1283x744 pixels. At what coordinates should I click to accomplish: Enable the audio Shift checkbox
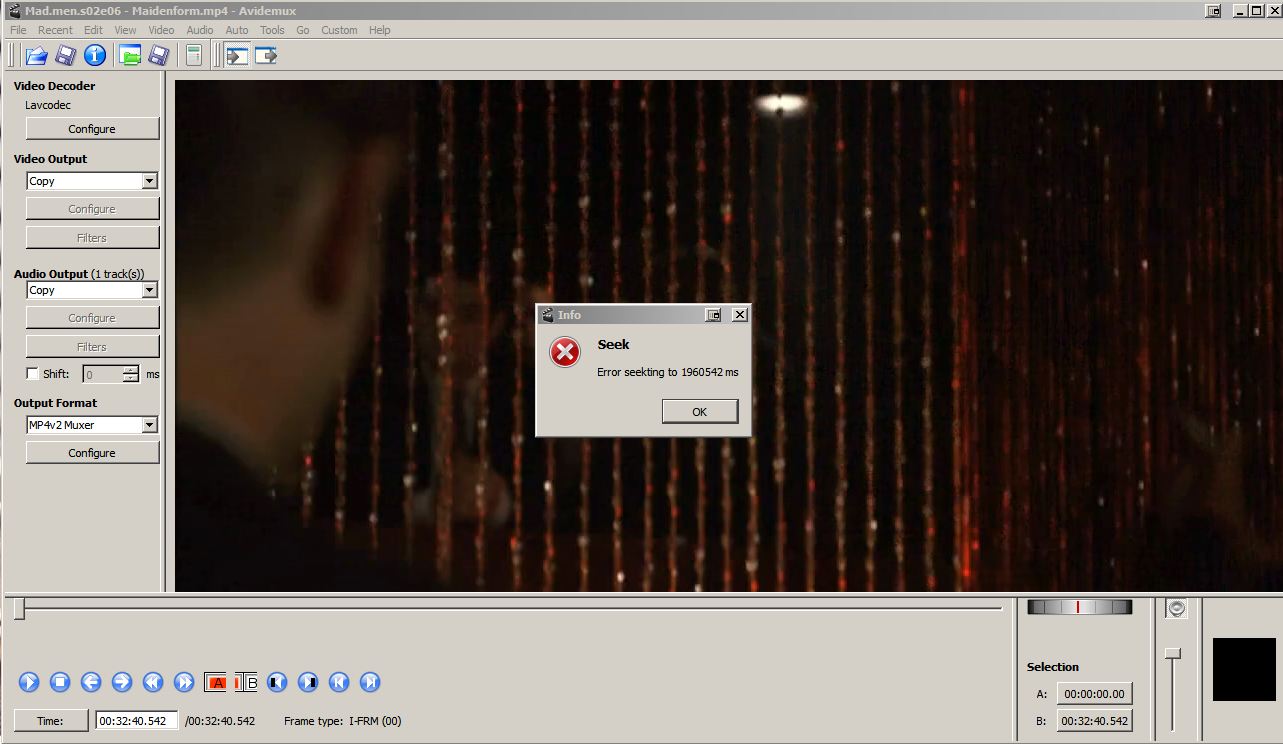click(x=32, y=374)
